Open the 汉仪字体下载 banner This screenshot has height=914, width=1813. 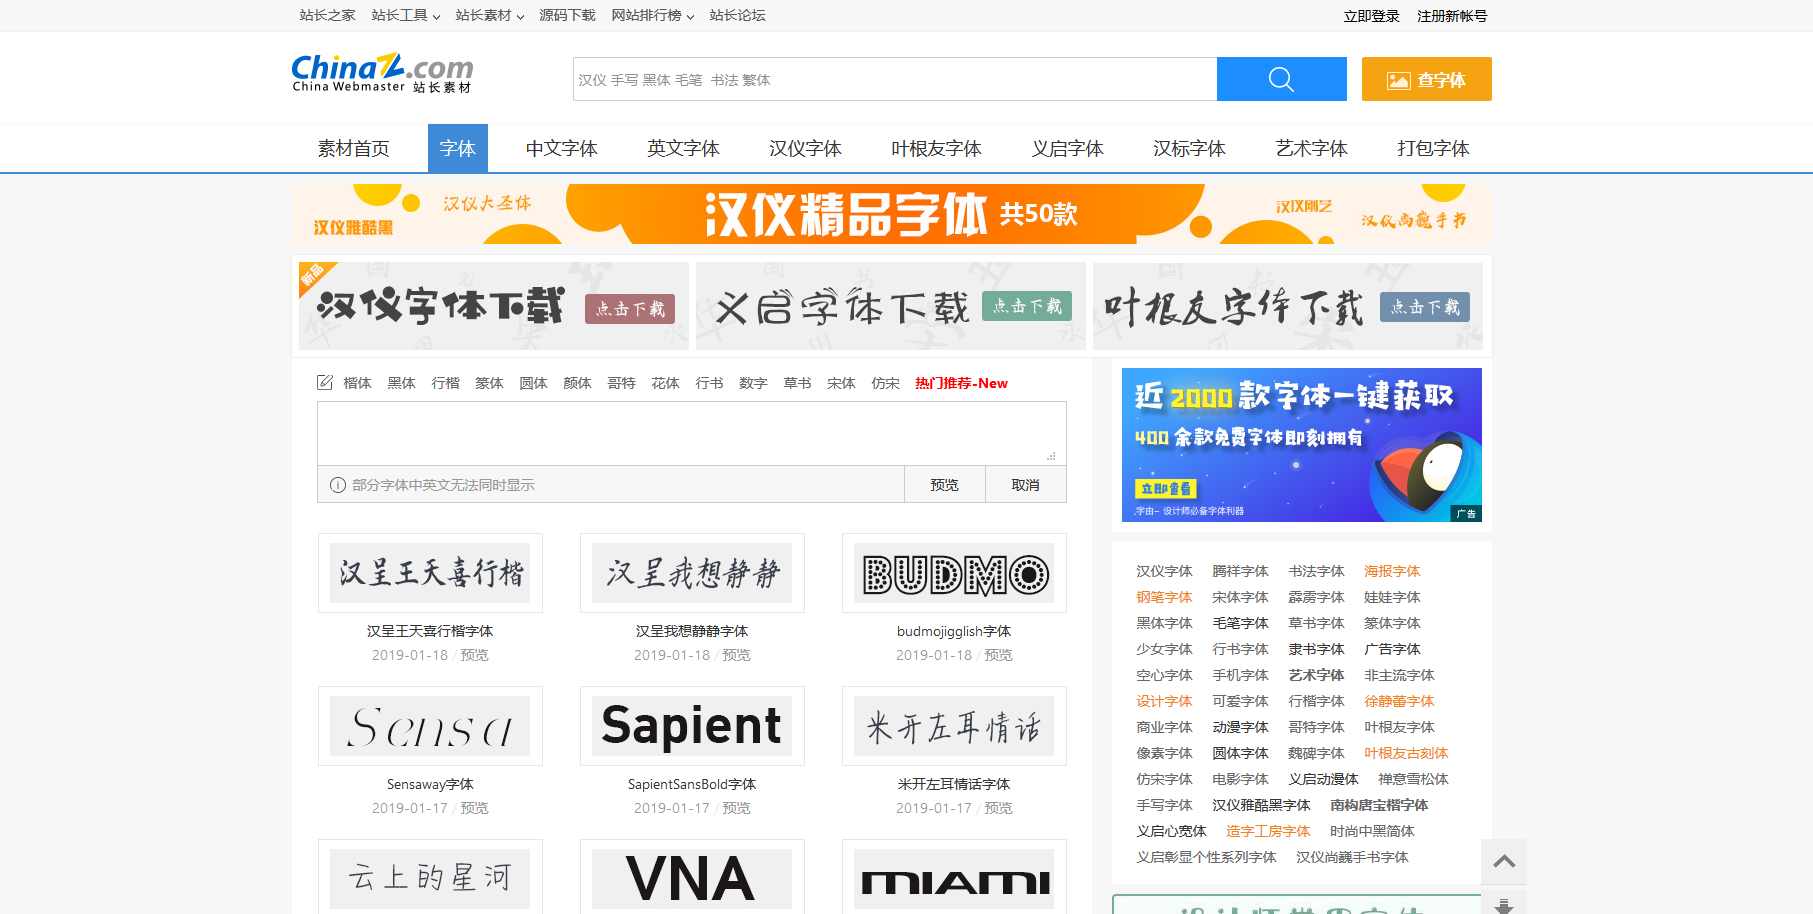(494, 306)
